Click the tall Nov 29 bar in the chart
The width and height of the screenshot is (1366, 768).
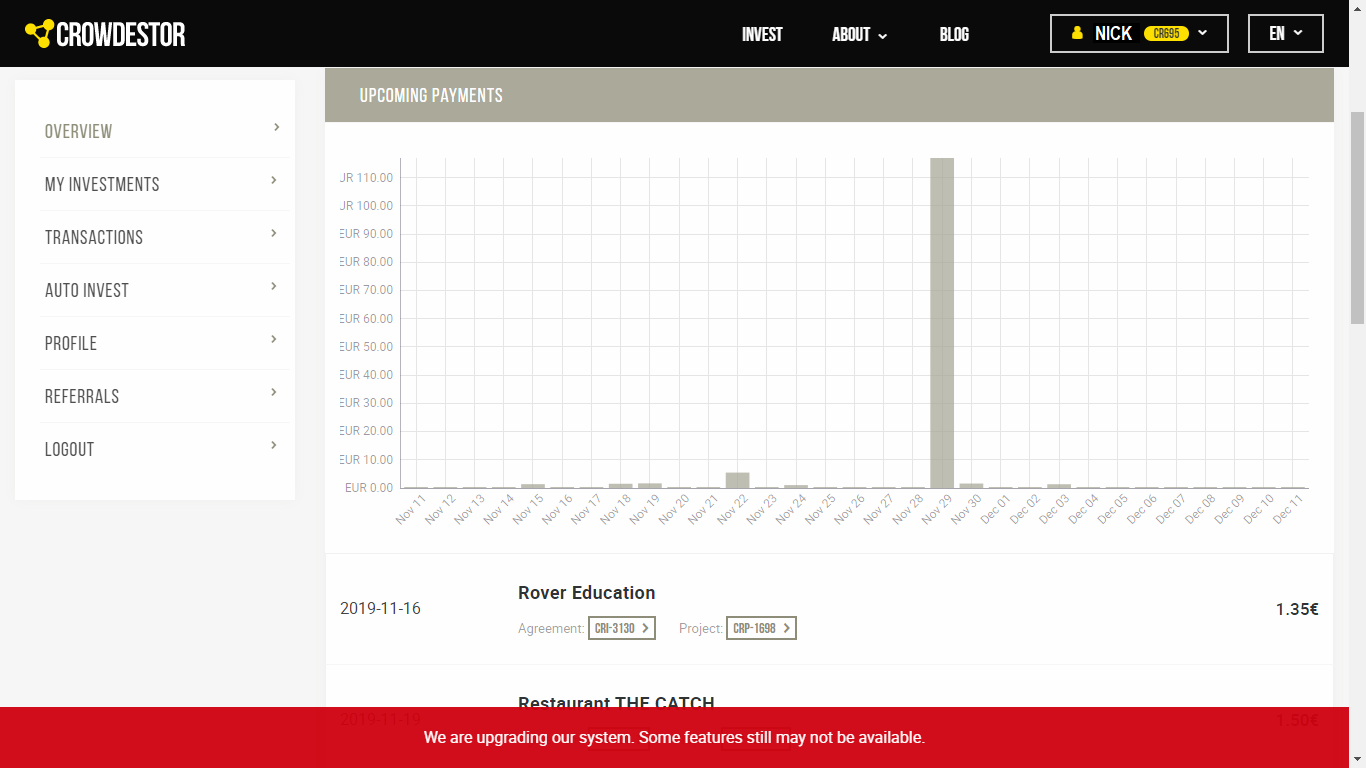(942, 323)
